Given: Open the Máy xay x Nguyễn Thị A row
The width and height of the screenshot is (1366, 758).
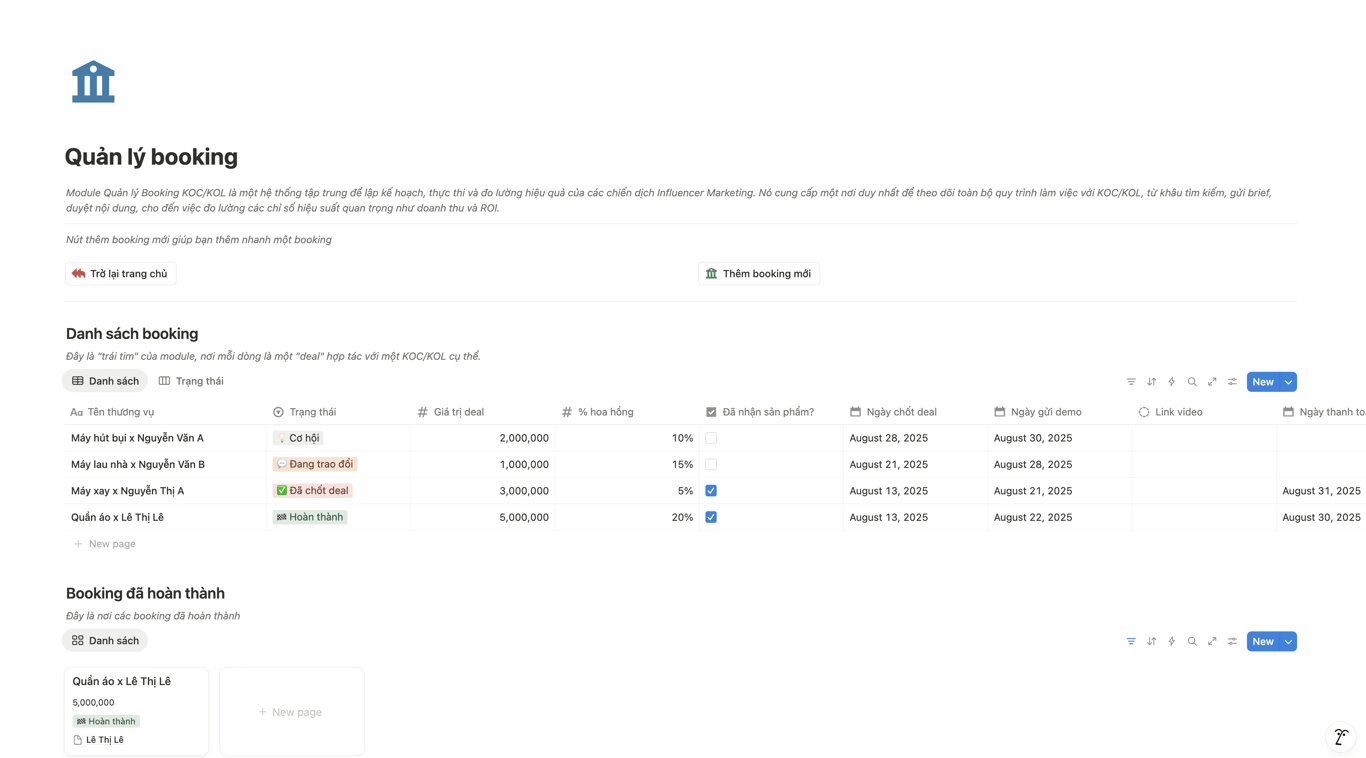Looking at the screenshot, I should 127,491.
